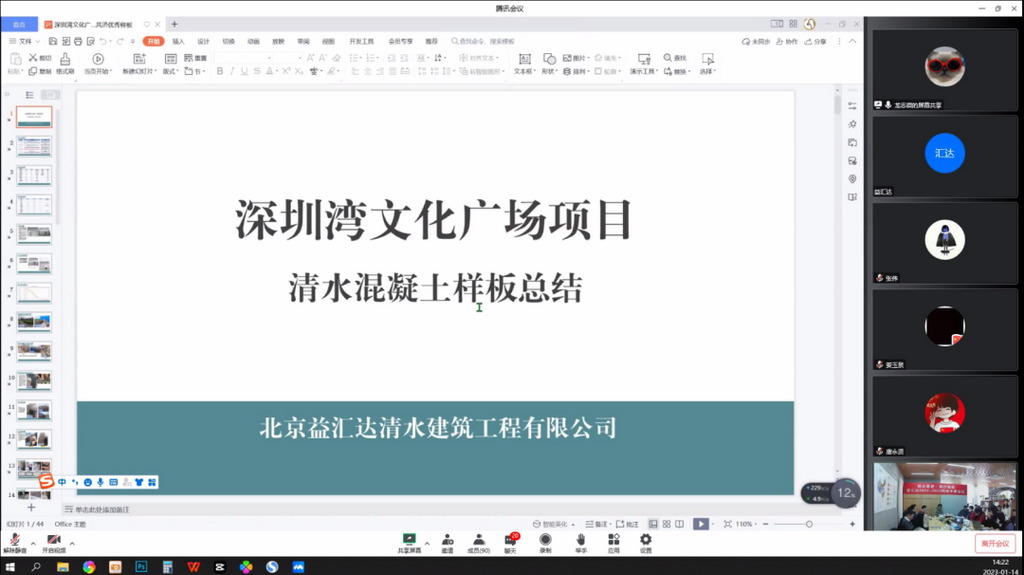Toggle Strikethrough formatting
This screenshot has width=1024, height=575.
click(x=257, y=71)
